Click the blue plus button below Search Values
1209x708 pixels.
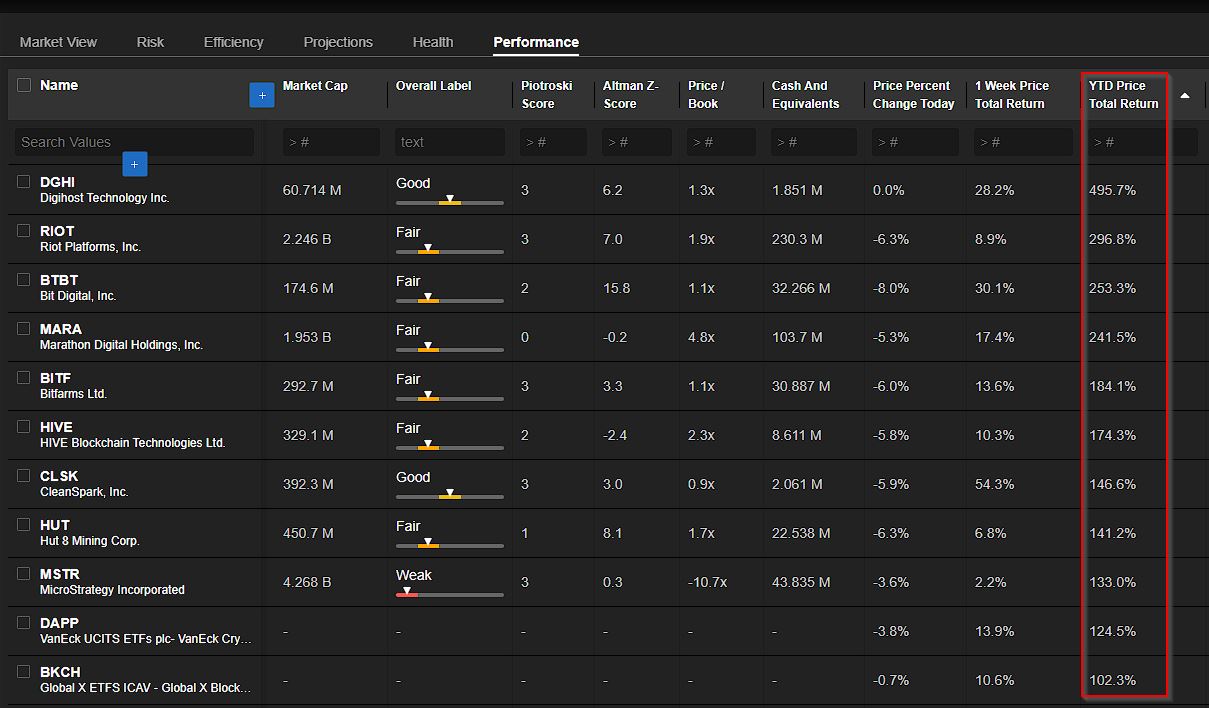click(x=134, y=164)
